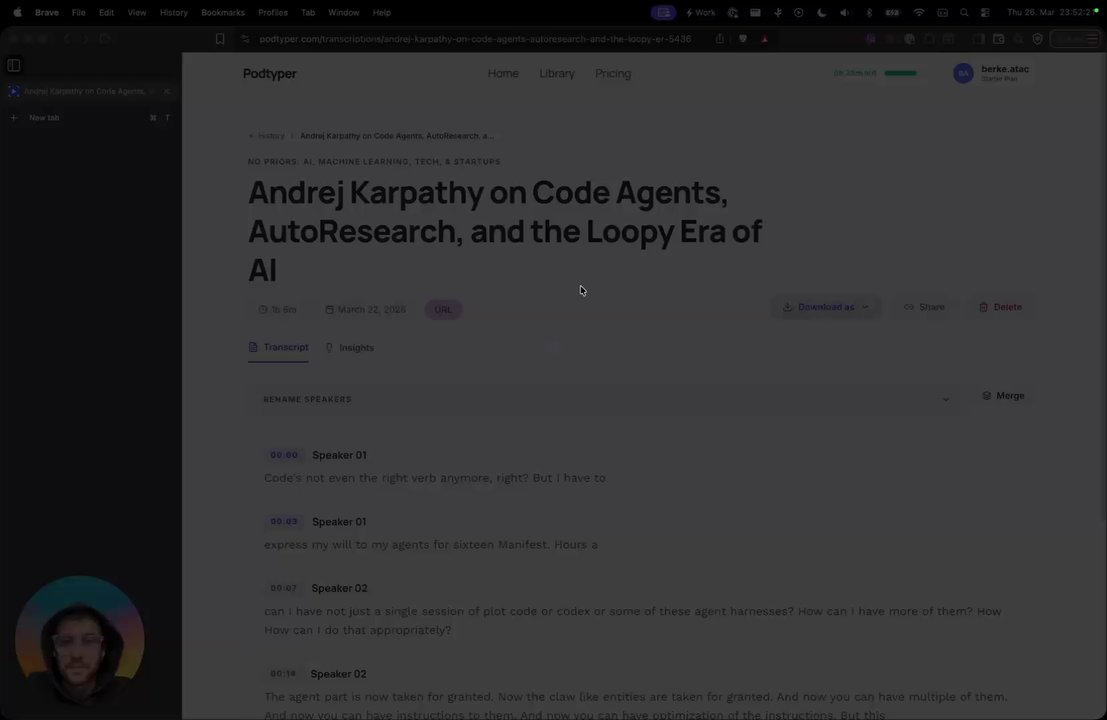Open Brave Rewards triangle icon
The image size is (1107, 720).
click(765, 39)
